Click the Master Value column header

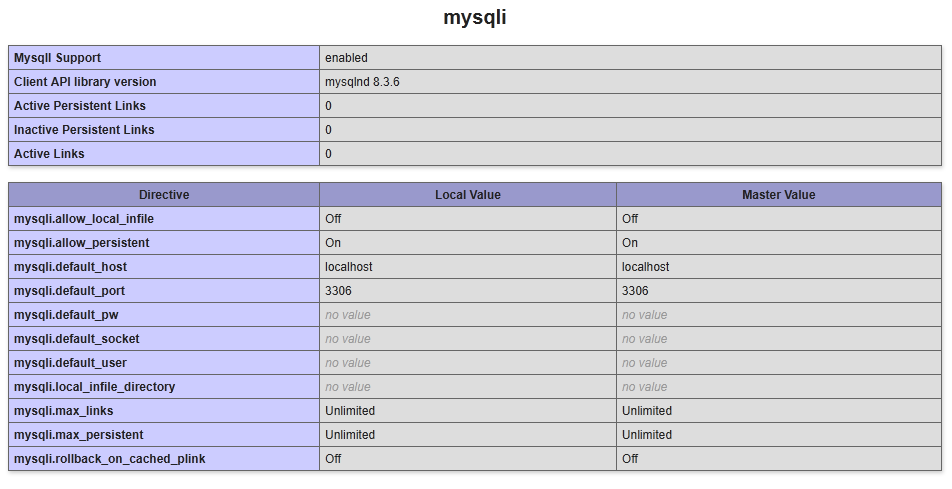[x=778, y=195]
